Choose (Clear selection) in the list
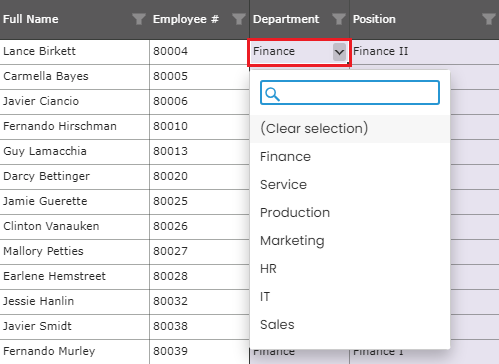This screenshot has height=364, width=499. pos(350,129)
